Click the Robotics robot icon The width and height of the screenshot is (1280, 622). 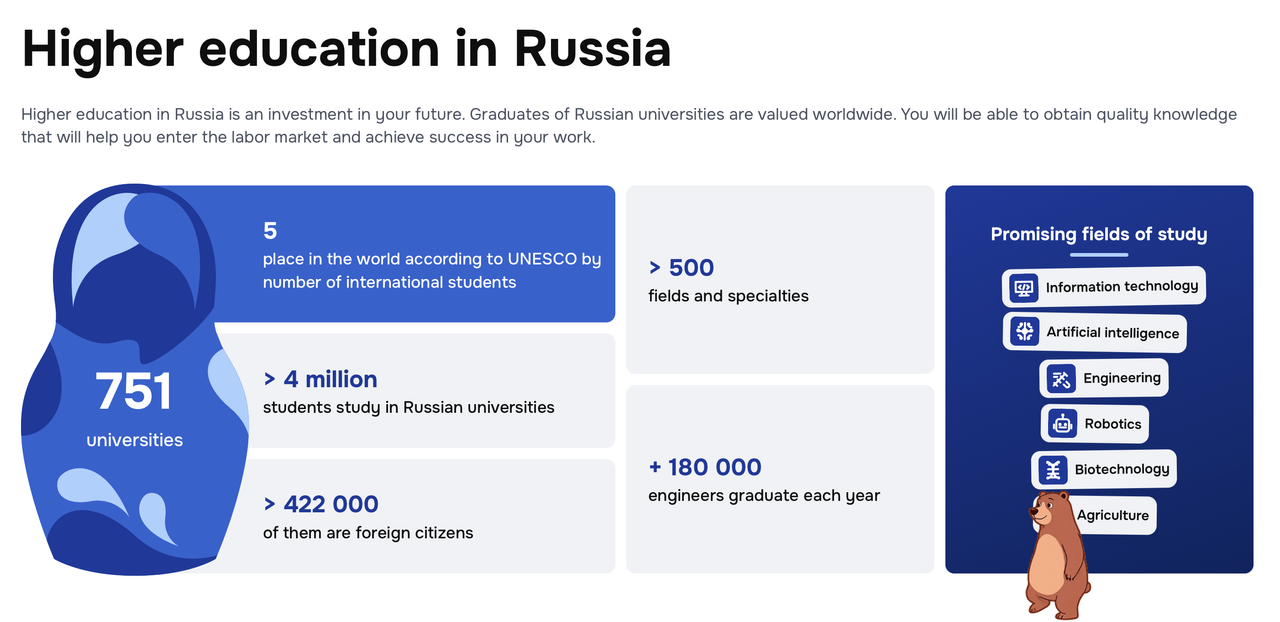pos(1062,424)
